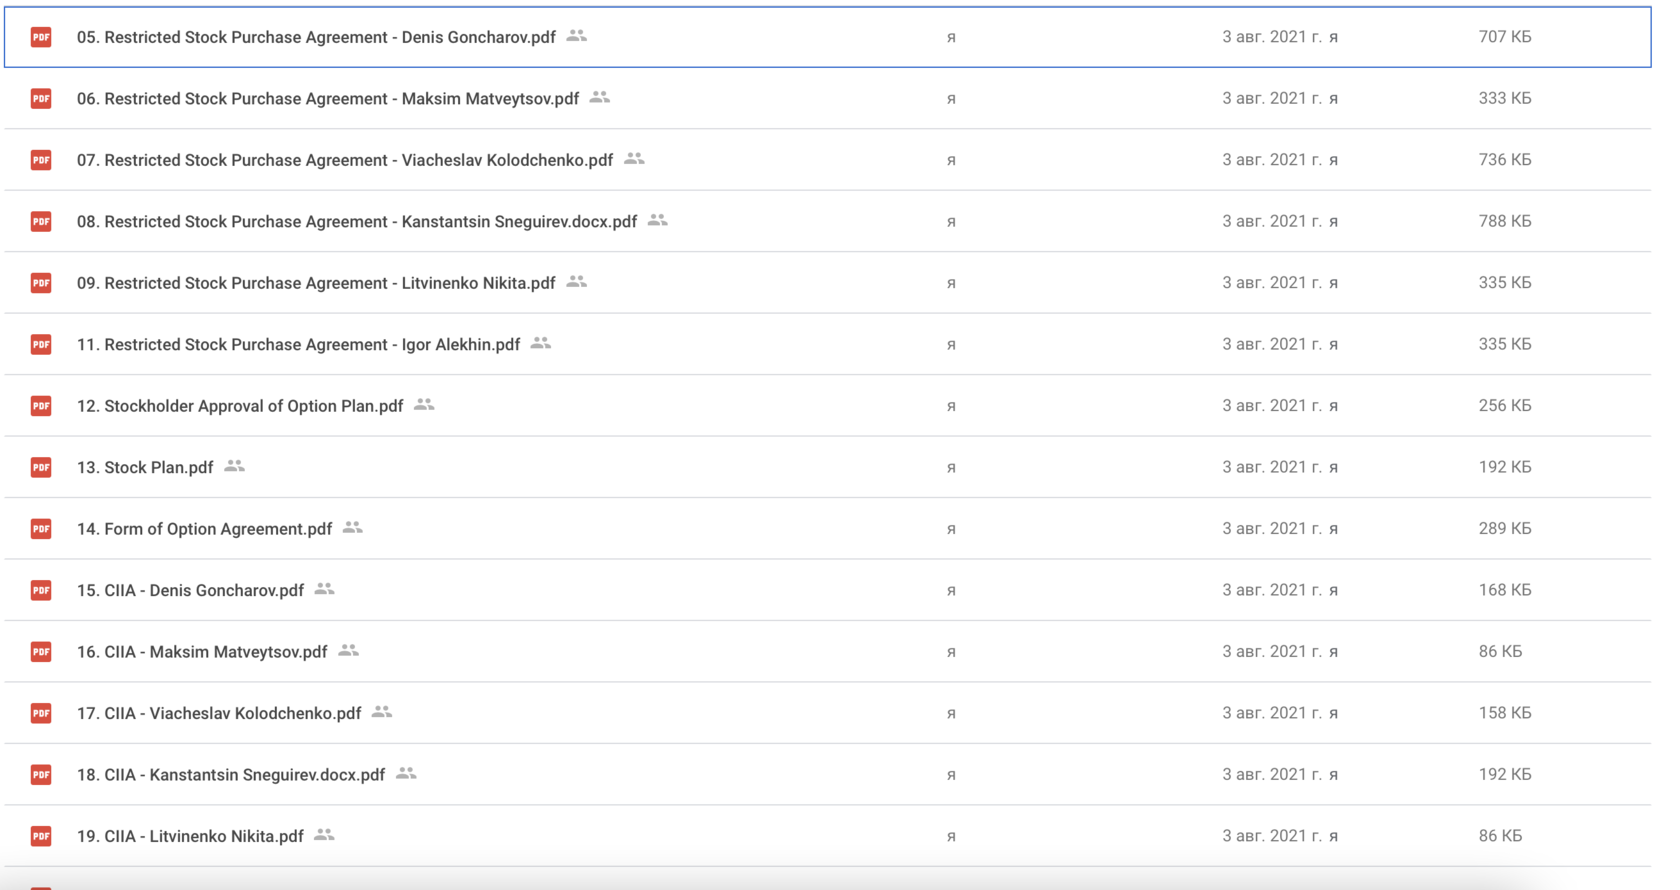This screenshot has width=1680, height=890.
Task: Click shared icon next to 13. Stock Plan.pdf
Action: click(x=235, y=466)
